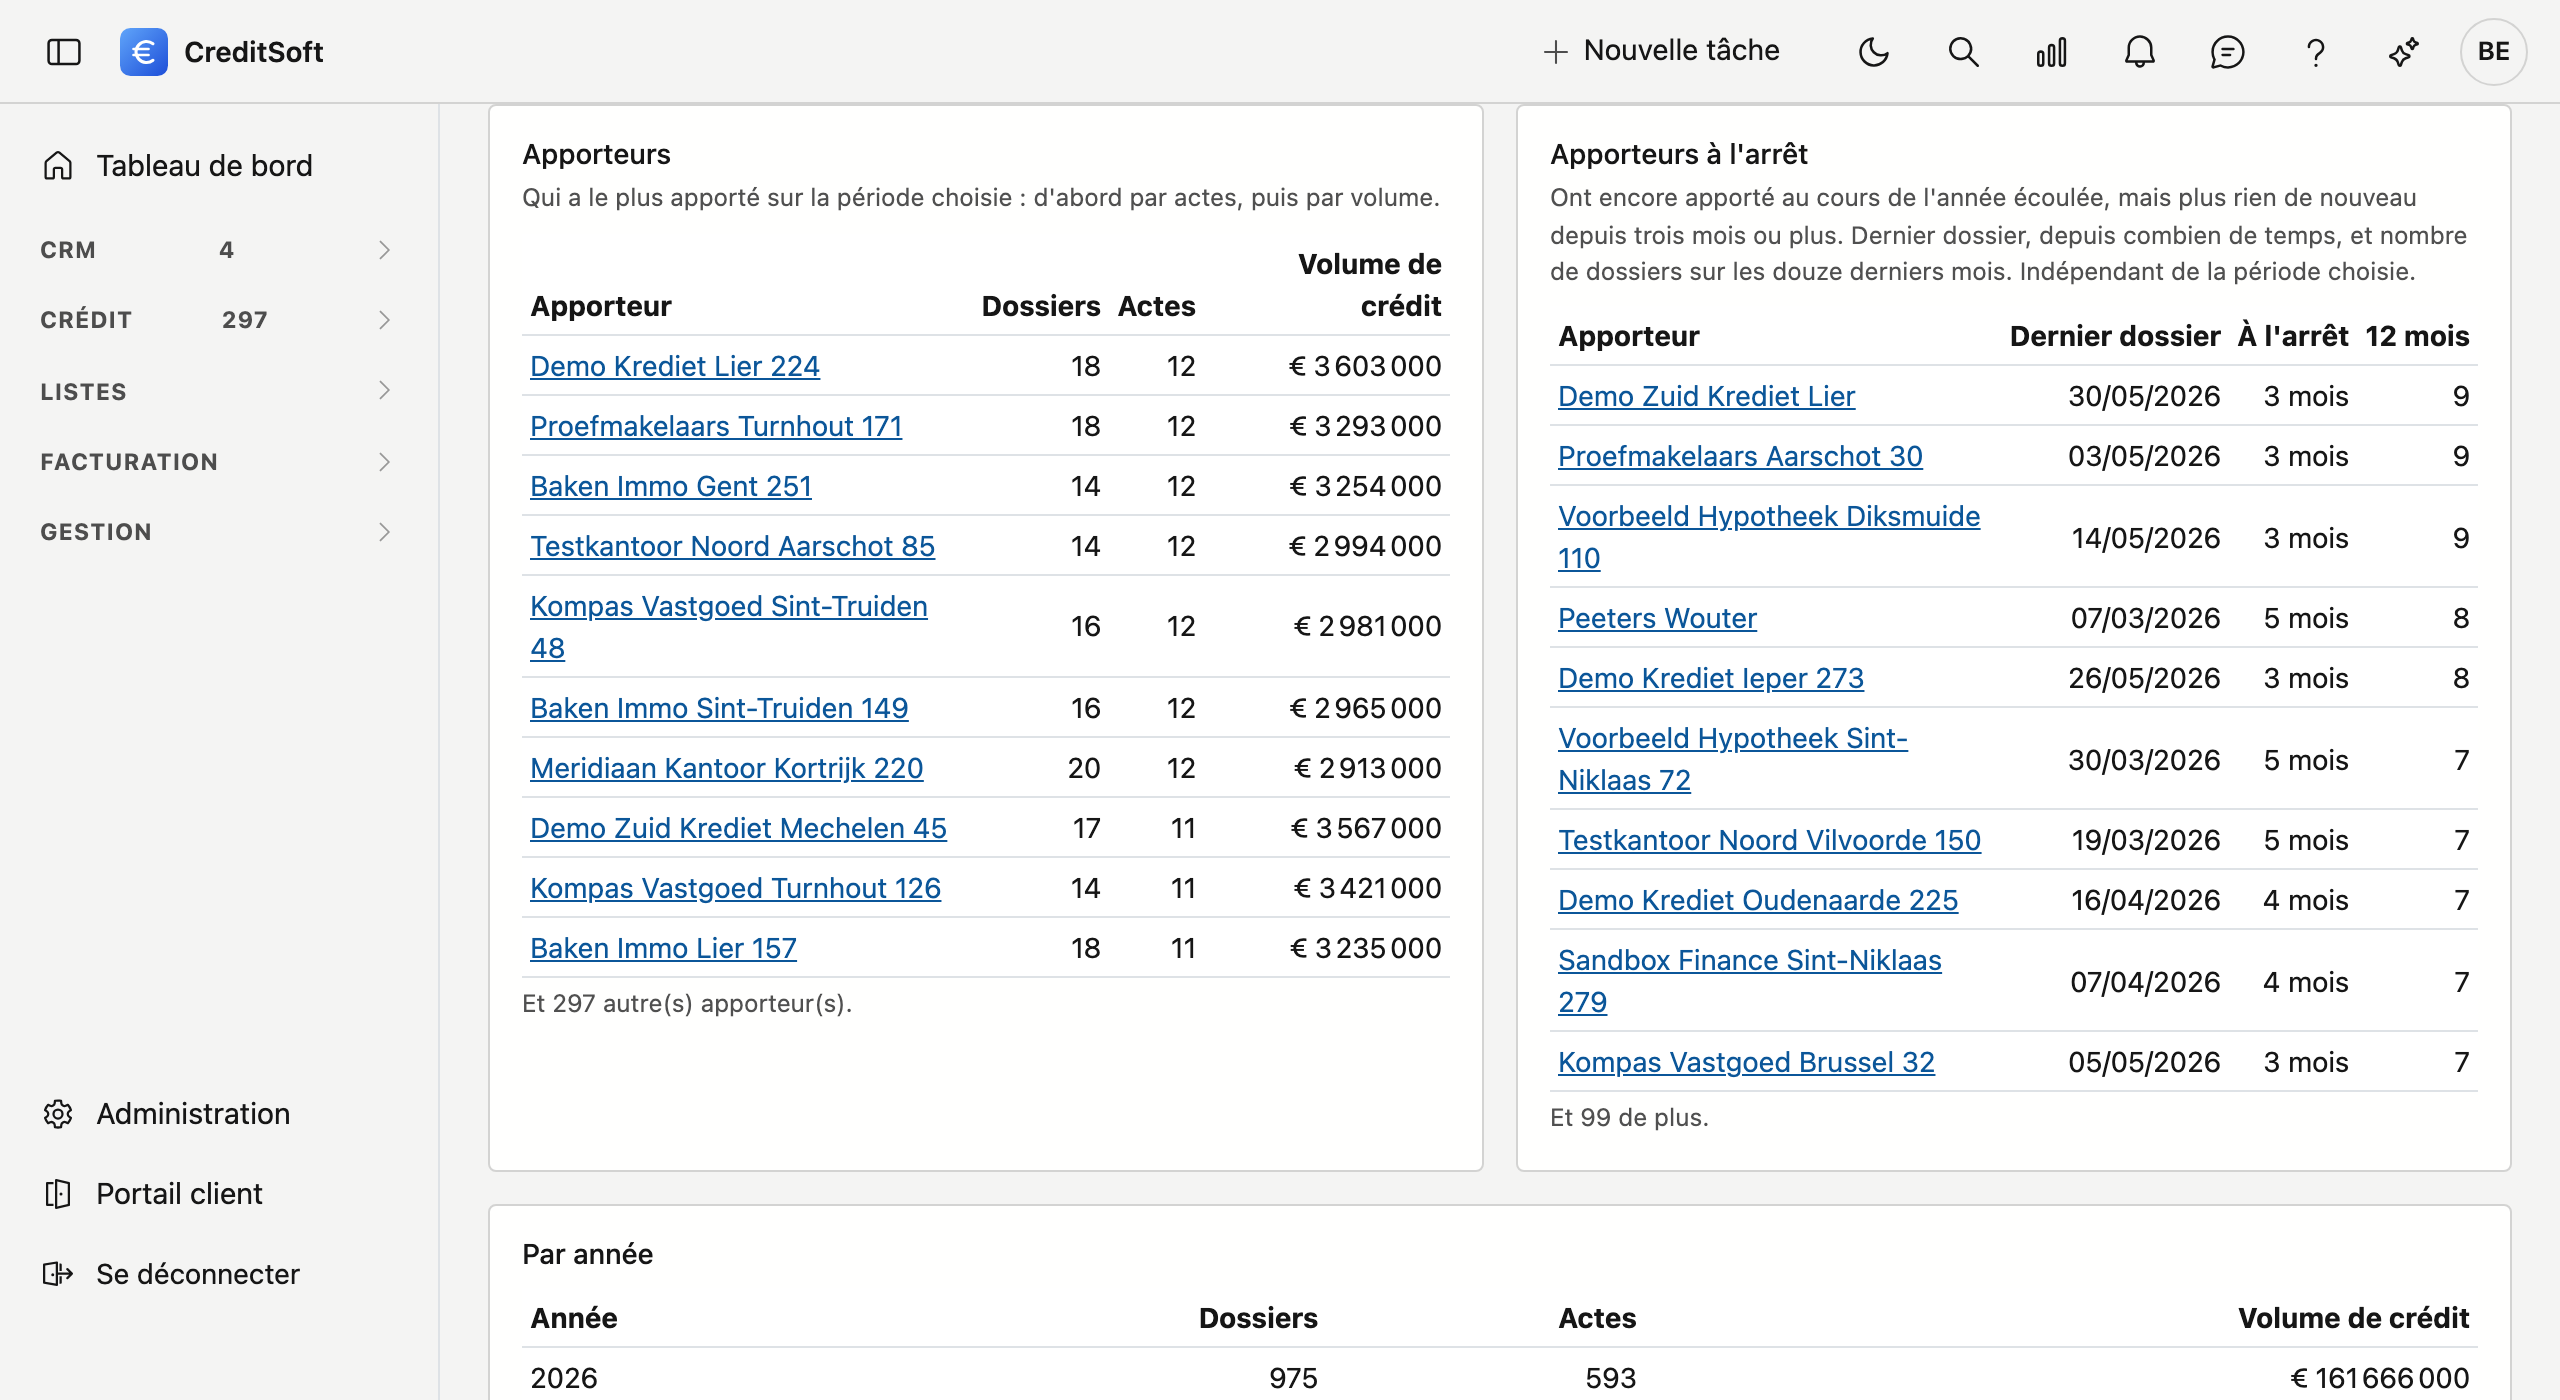The width and height of the screenshot is (2560, 1400).
Task: Click the 2026 year row
Action: pos(1500,1378)
